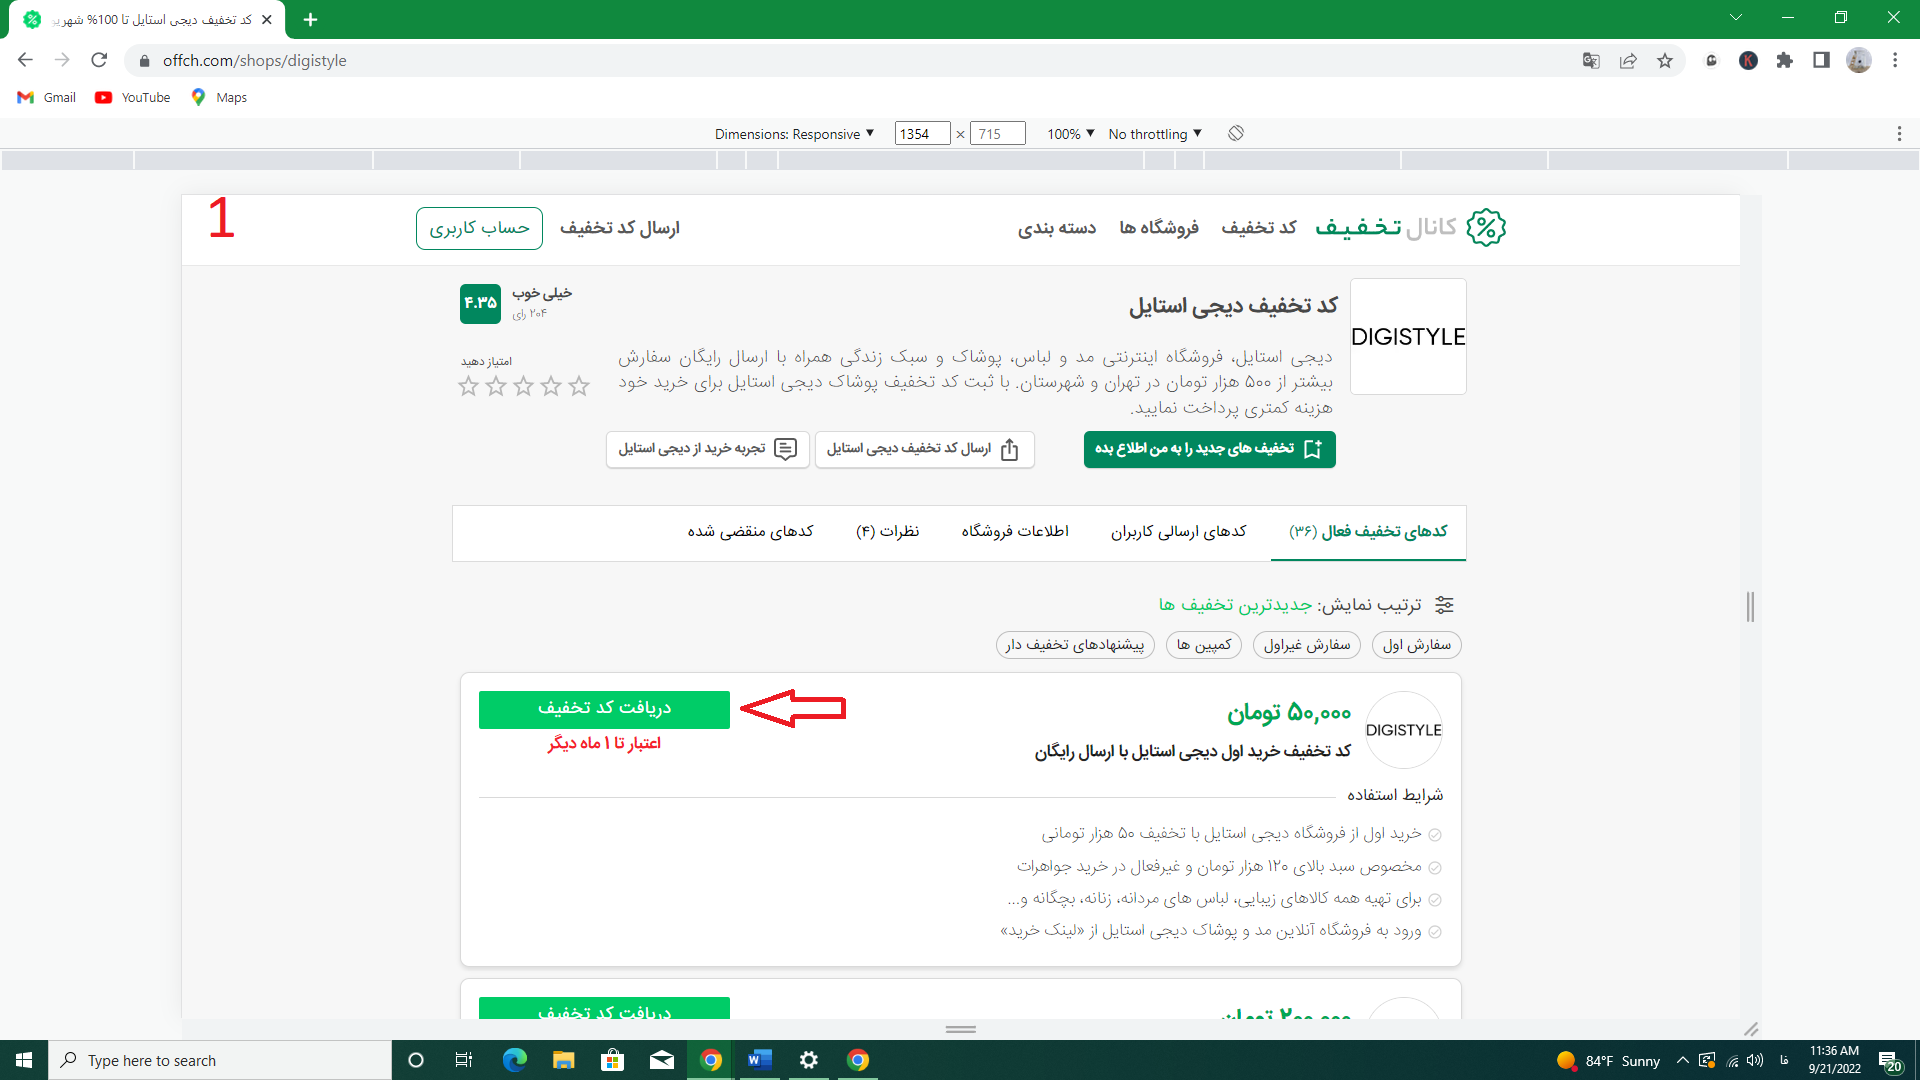Open the Maps bookmark

(x=219, y=97)
